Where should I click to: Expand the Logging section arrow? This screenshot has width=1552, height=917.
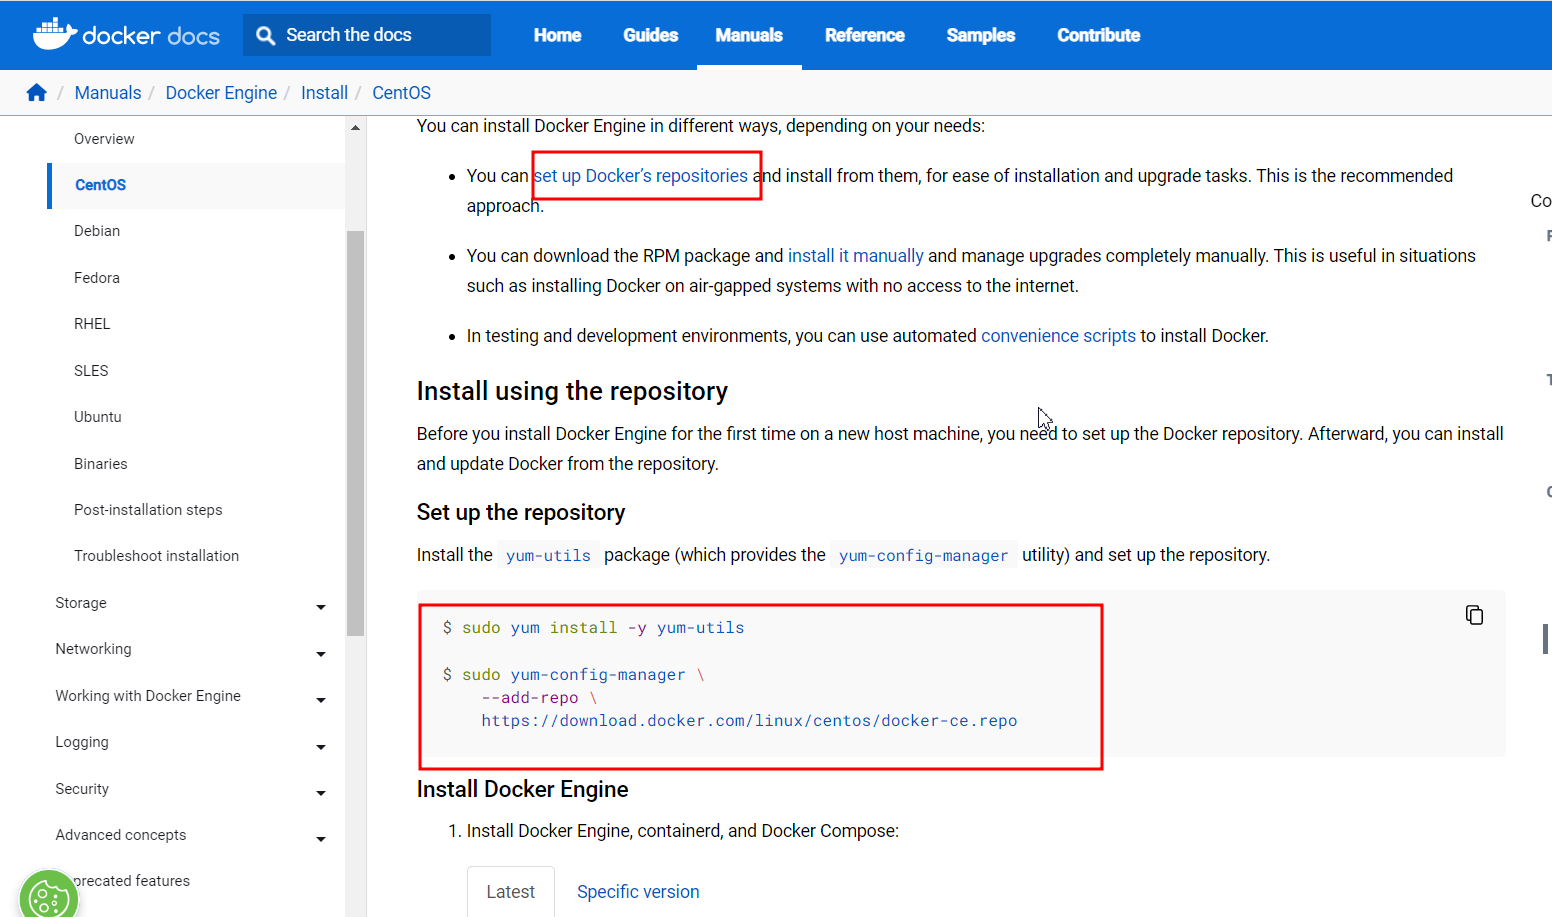click(321, 747)
